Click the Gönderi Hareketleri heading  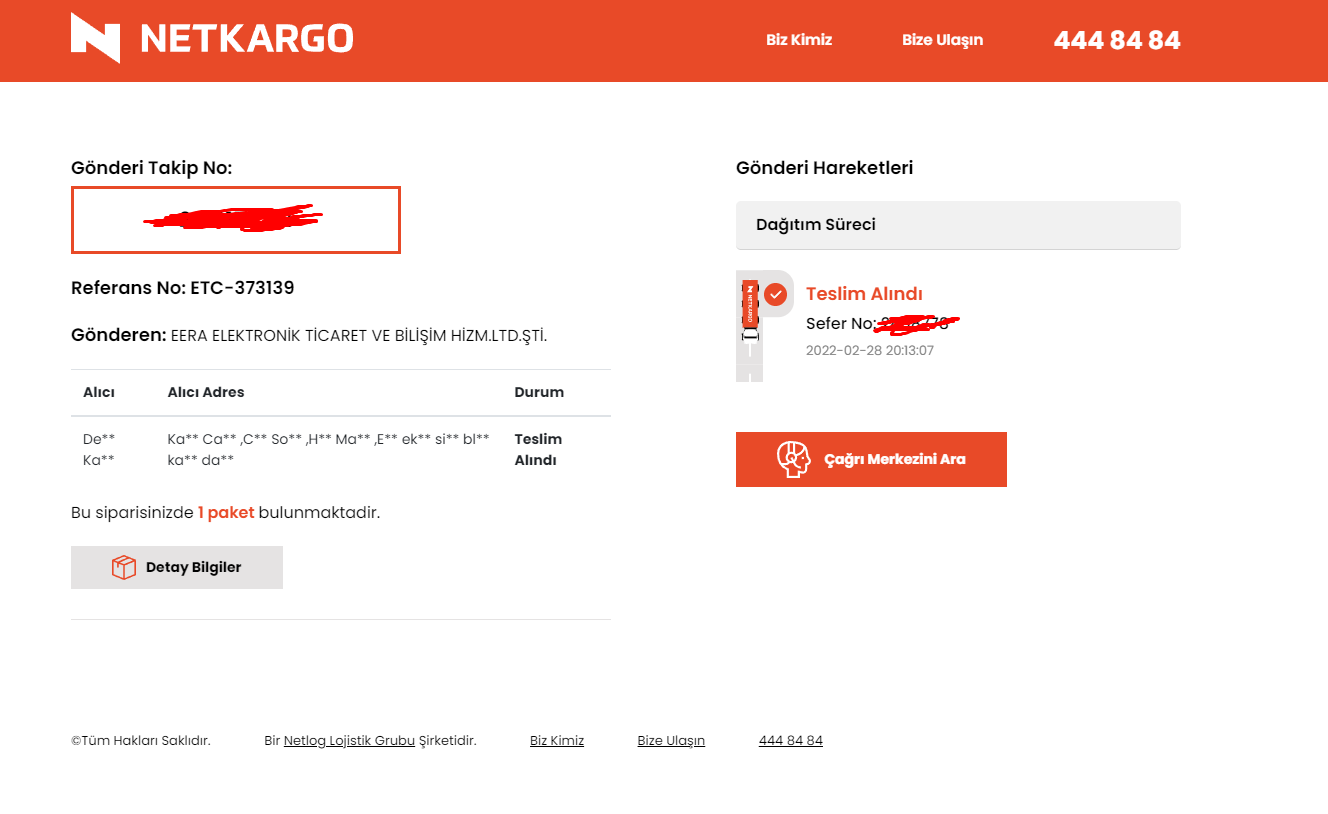tap(825, 168)
